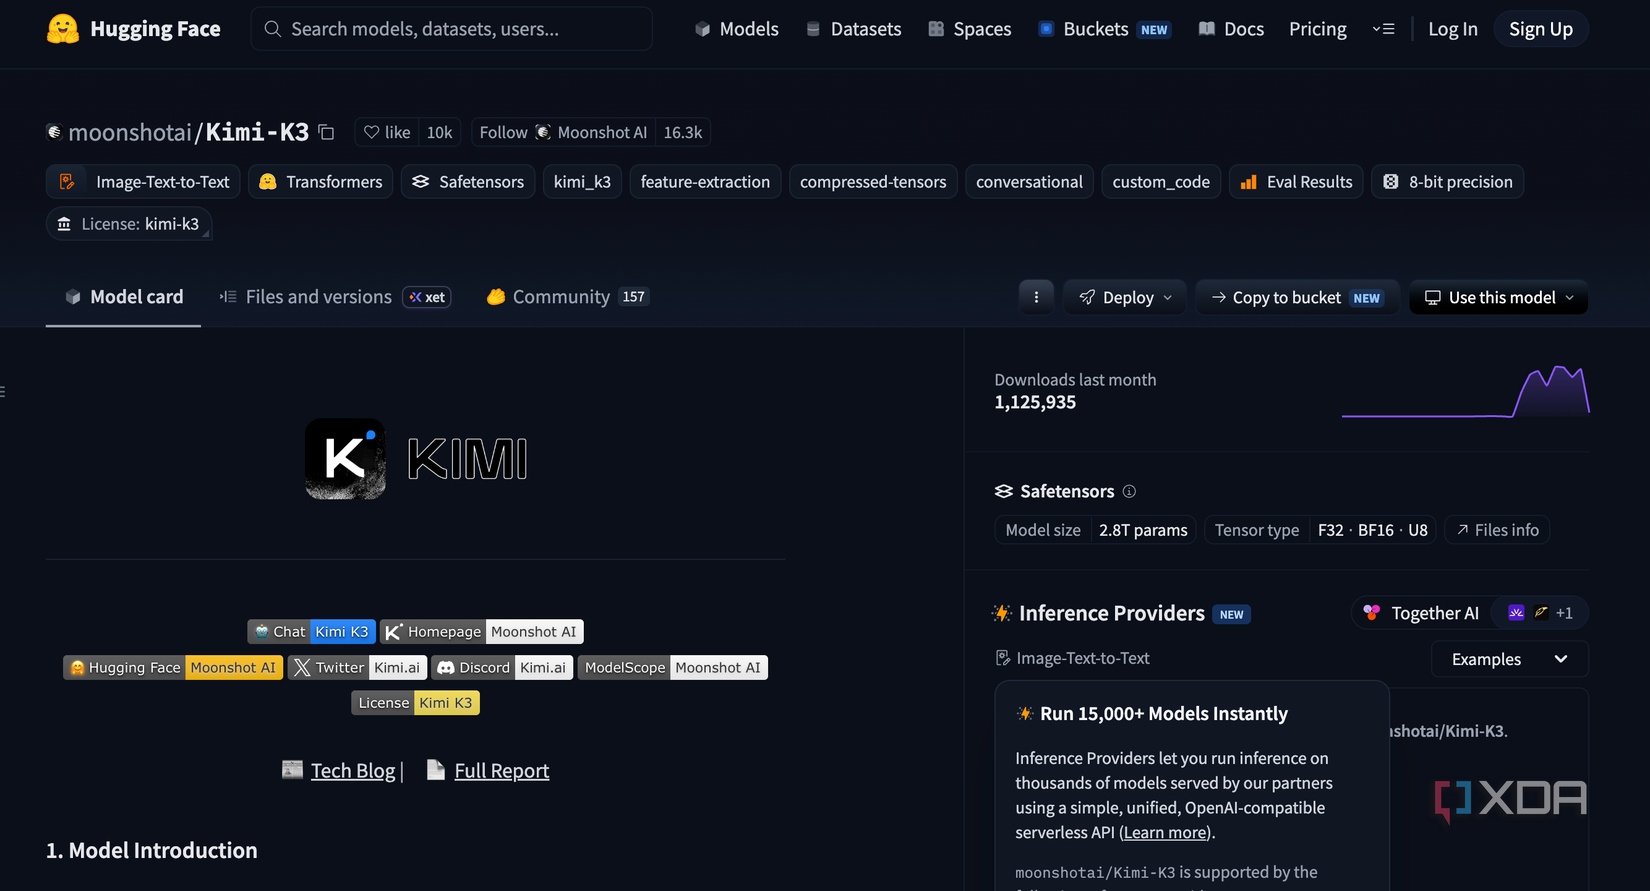Click the Learn more link
Image resolution: width=1650 pixels, height=891 pixels.
1165,832
